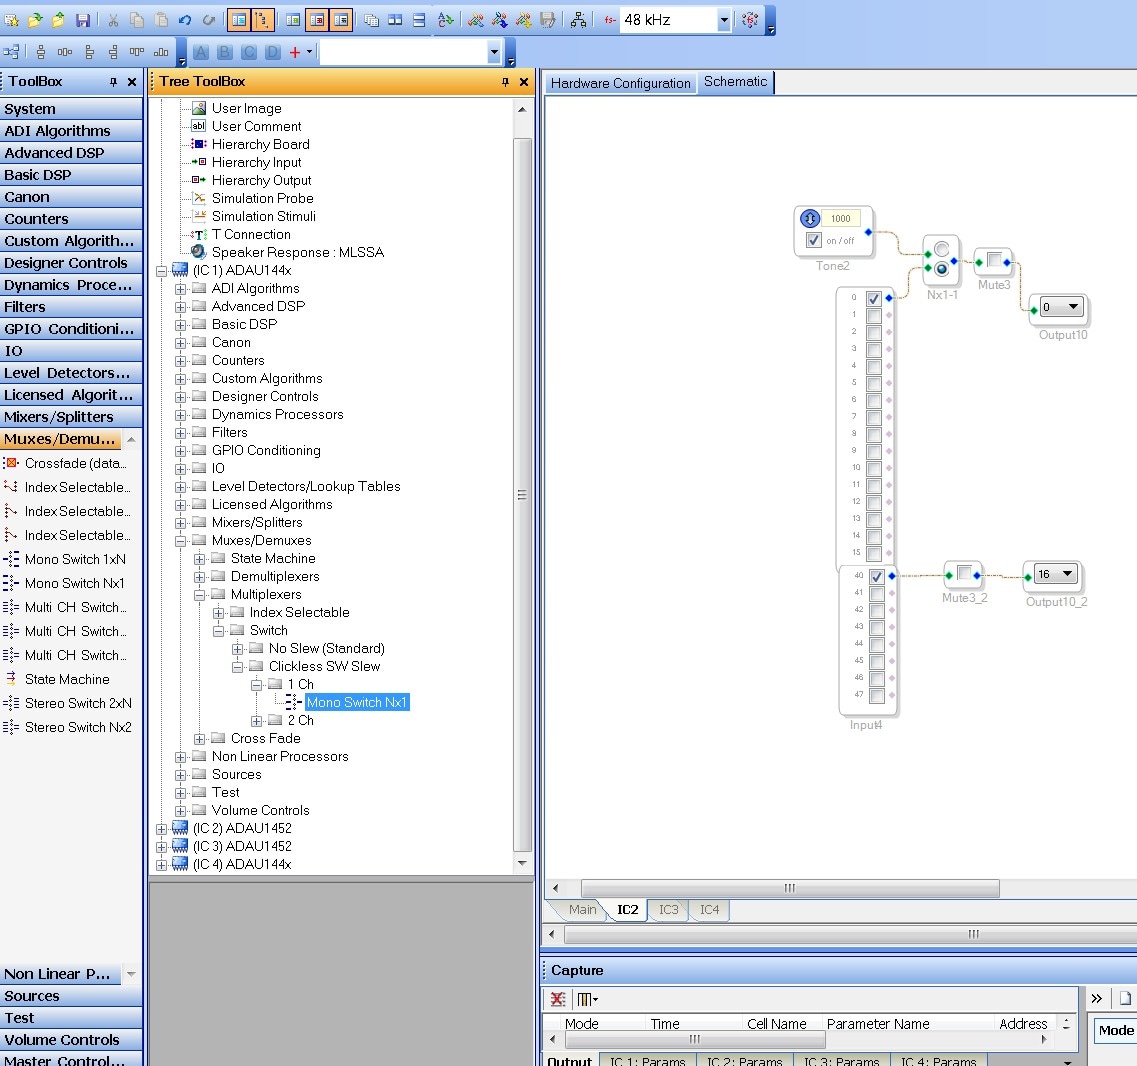This screenshot has height=1066, width=1137.
Task: Switch to the IC3 schematic tab
Action: 669,909
